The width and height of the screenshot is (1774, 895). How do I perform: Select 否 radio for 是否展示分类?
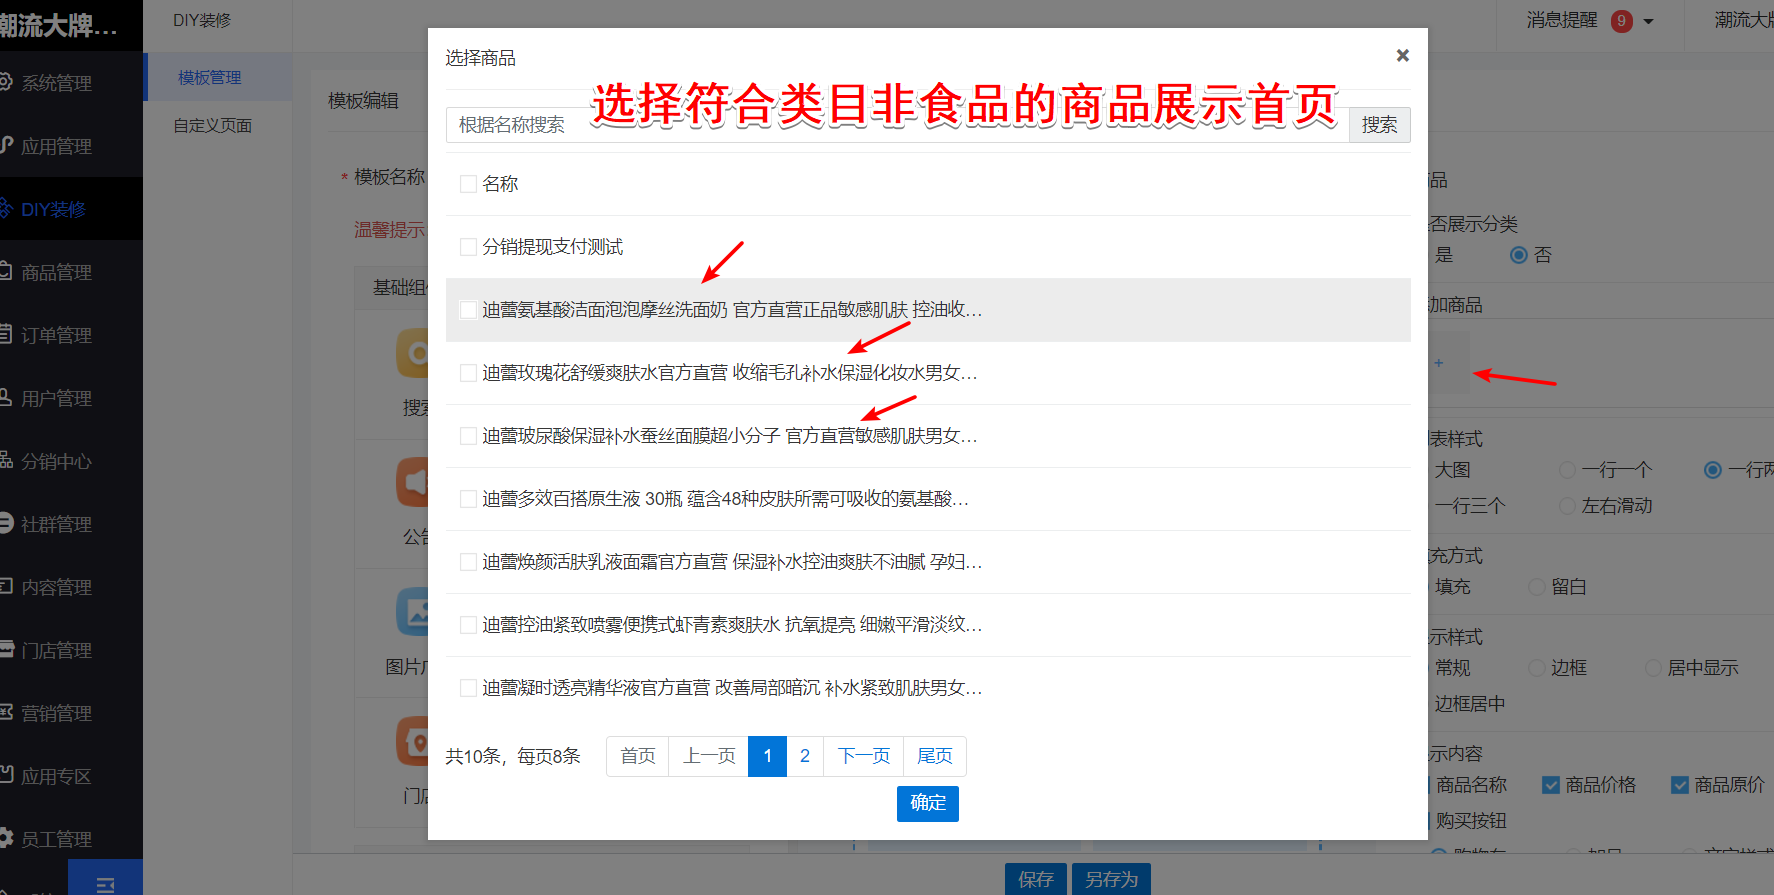click(1519, 255)
